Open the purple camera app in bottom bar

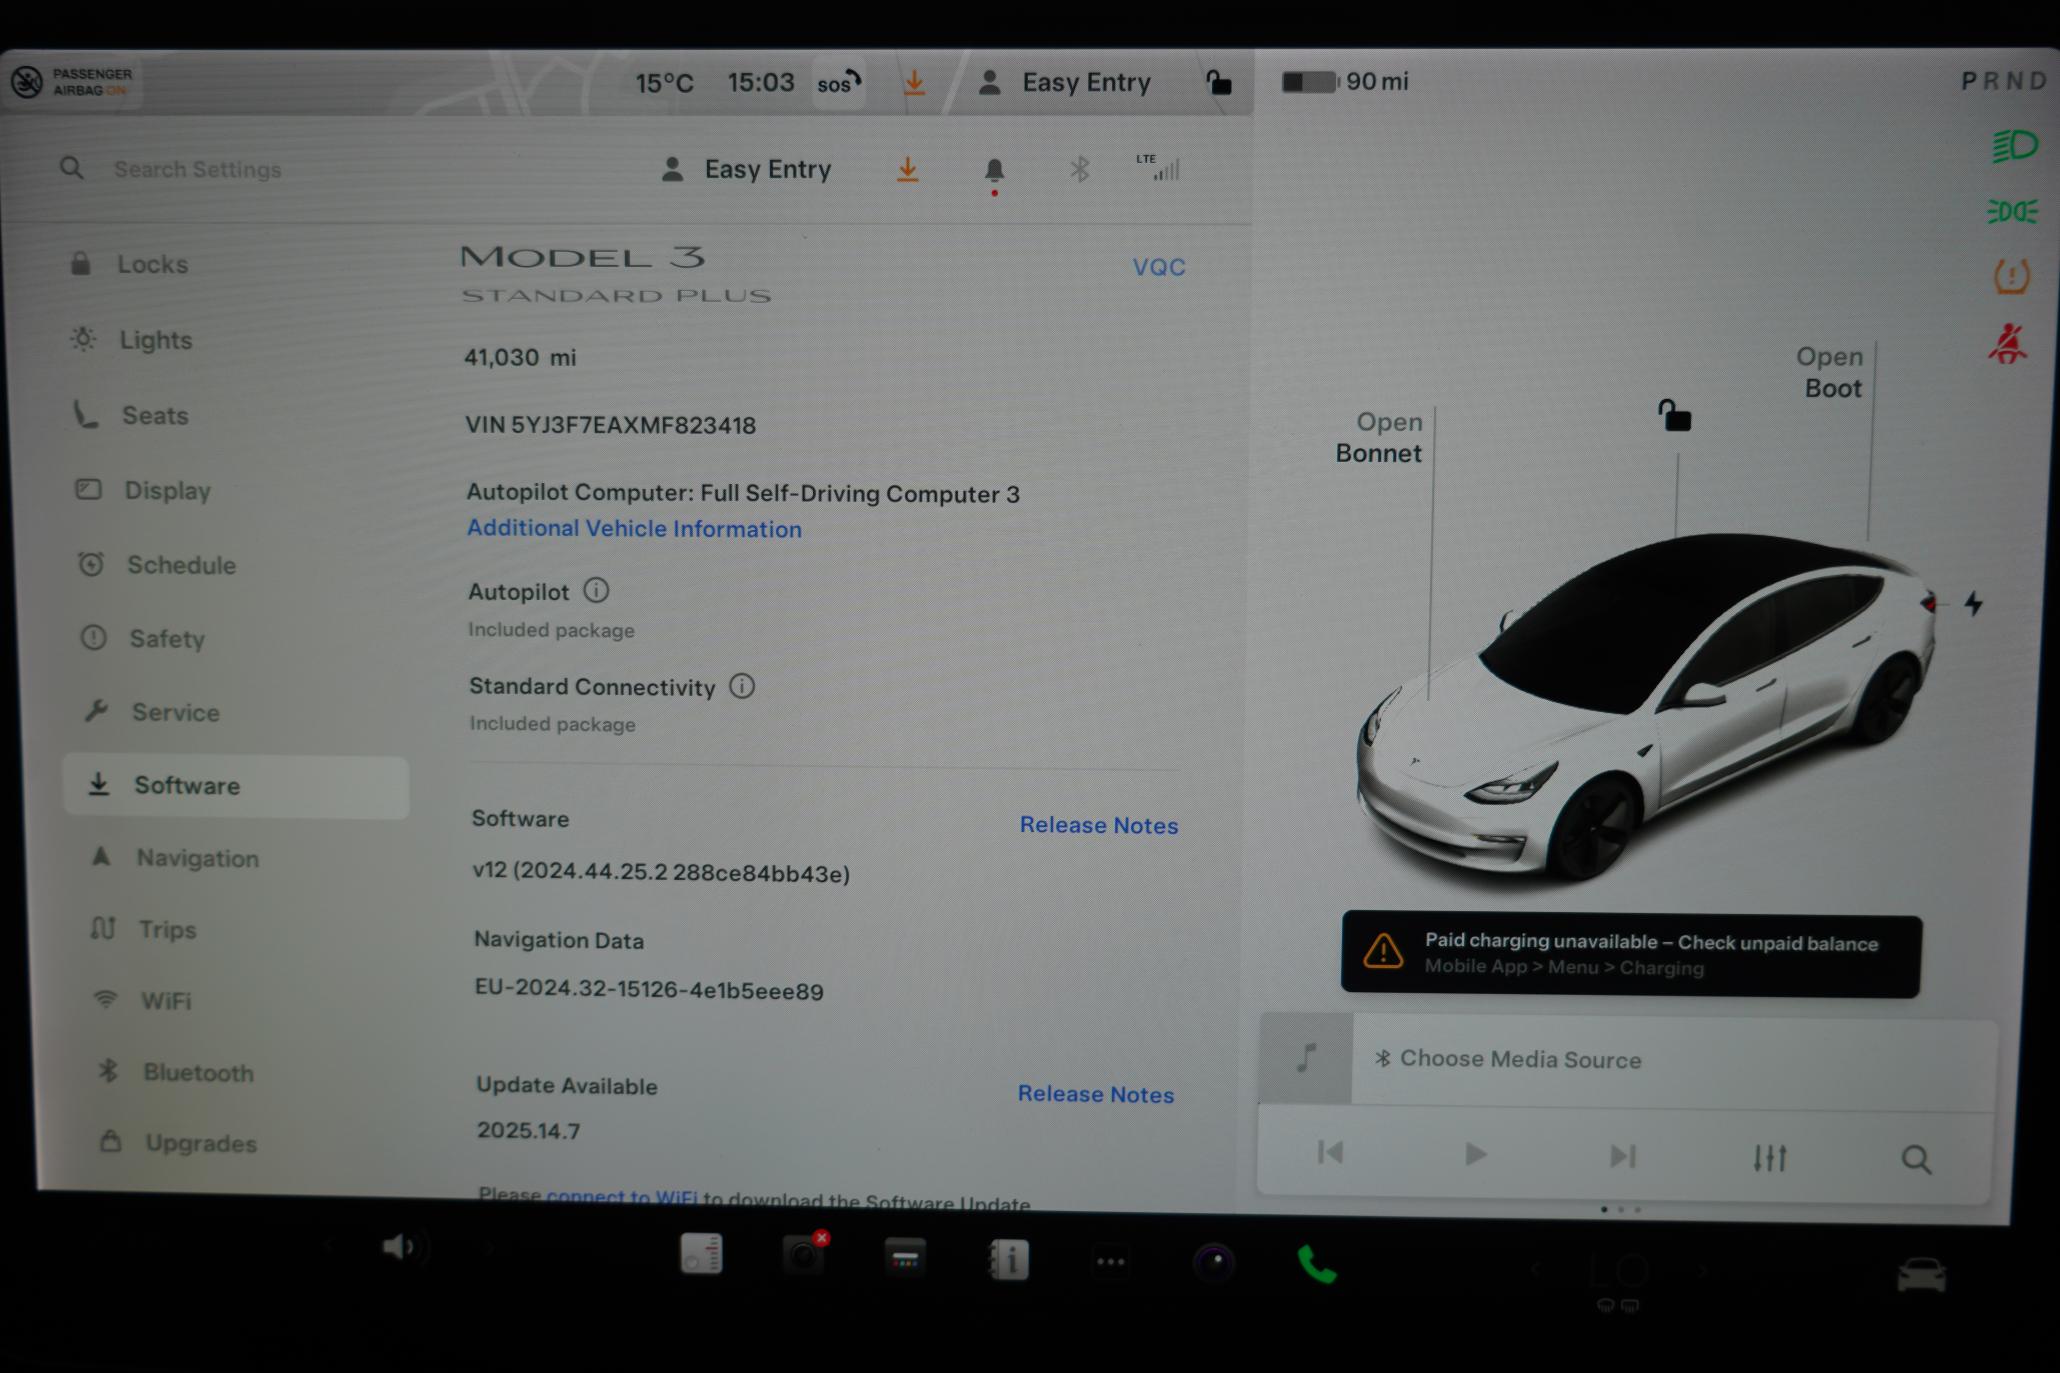pyautogui.click(x=1214, y=1263)
